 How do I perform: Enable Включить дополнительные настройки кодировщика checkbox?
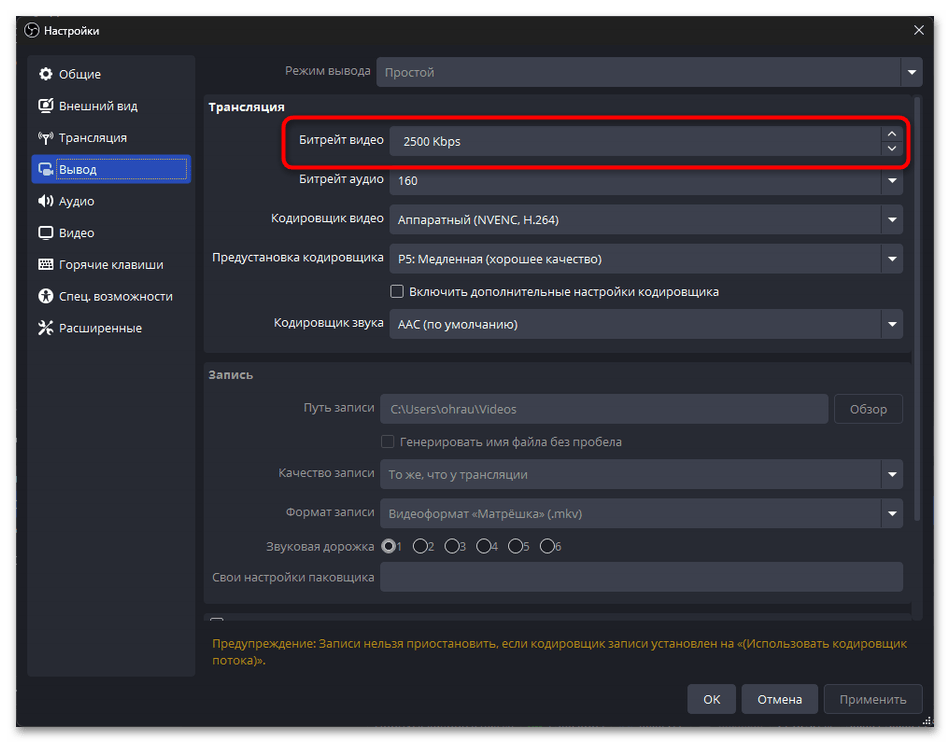397,292
